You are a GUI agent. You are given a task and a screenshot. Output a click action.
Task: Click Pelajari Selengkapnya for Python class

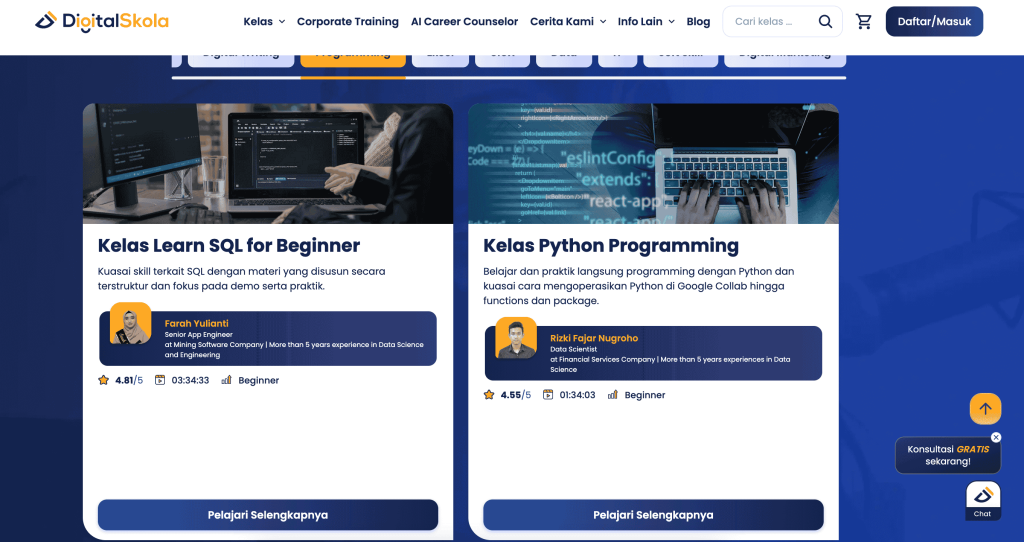[653, 515]
